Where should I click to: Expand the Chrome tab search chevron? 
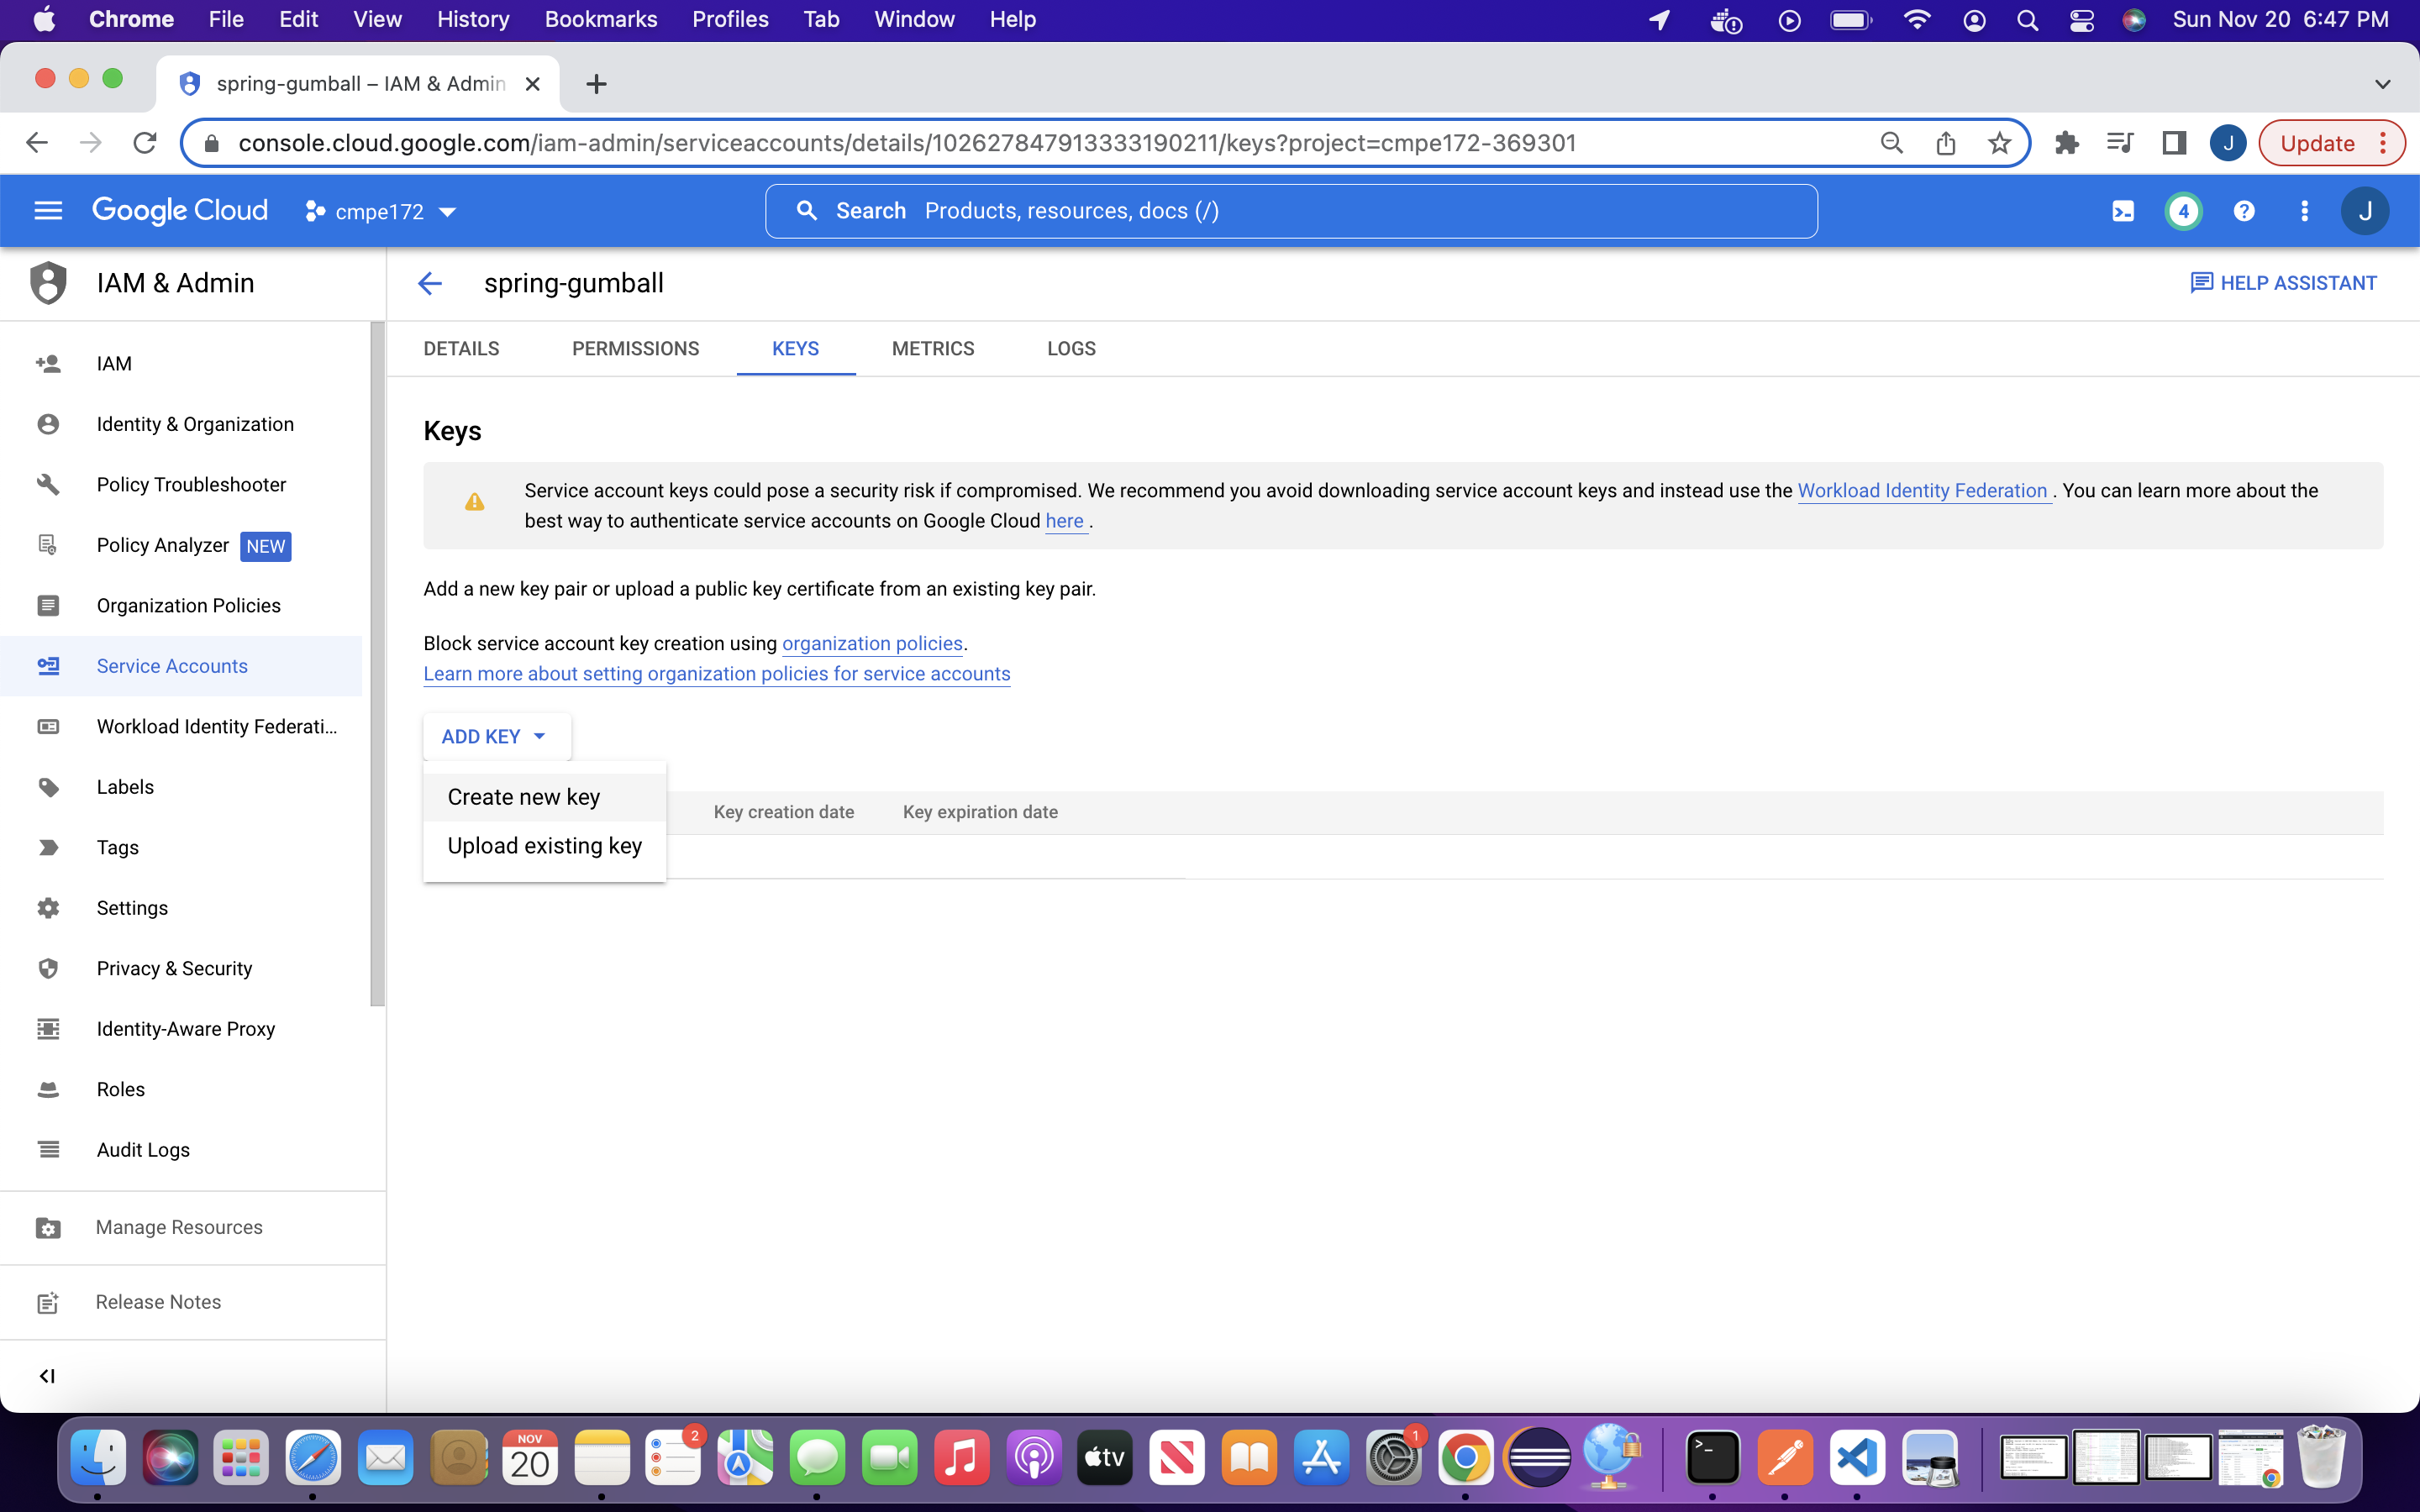[2382, 84]
